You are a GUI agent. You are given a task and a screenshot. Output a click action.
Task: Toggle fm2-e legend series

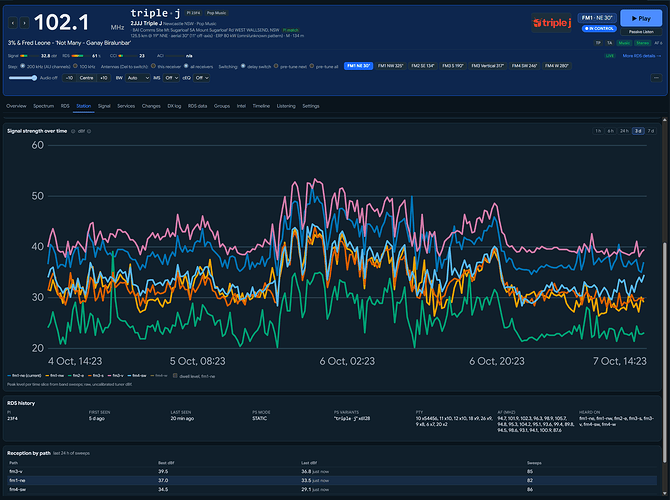[x=76, y=376]
